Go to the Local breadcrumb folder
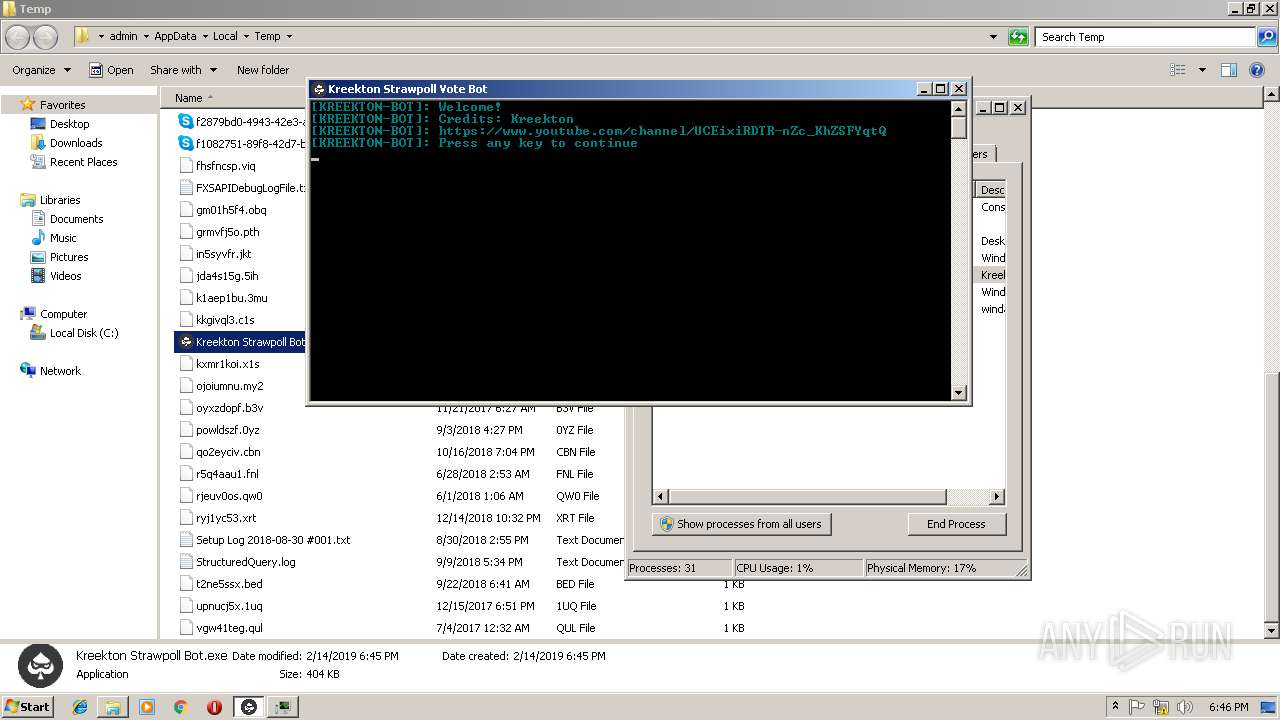The width and height of the screenshot is (1280, 720). [225, 37]
